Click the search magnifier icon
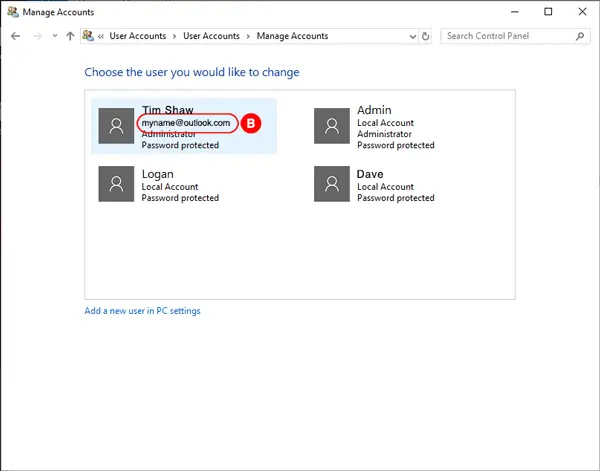The width and height of the screenshot is (600, 471). [580, 36]
